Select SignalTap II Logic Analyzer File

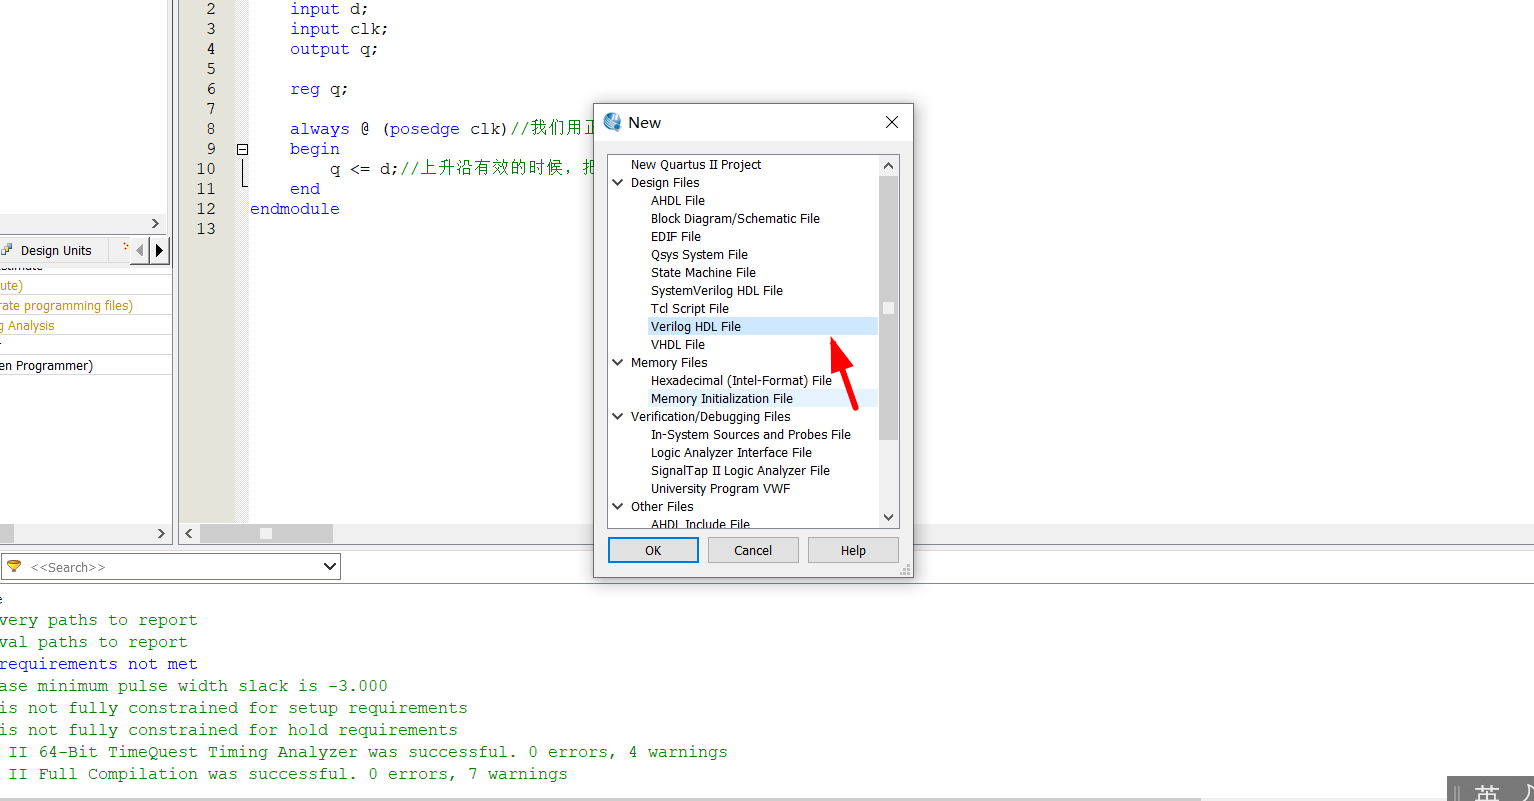[x=740, y=471]
